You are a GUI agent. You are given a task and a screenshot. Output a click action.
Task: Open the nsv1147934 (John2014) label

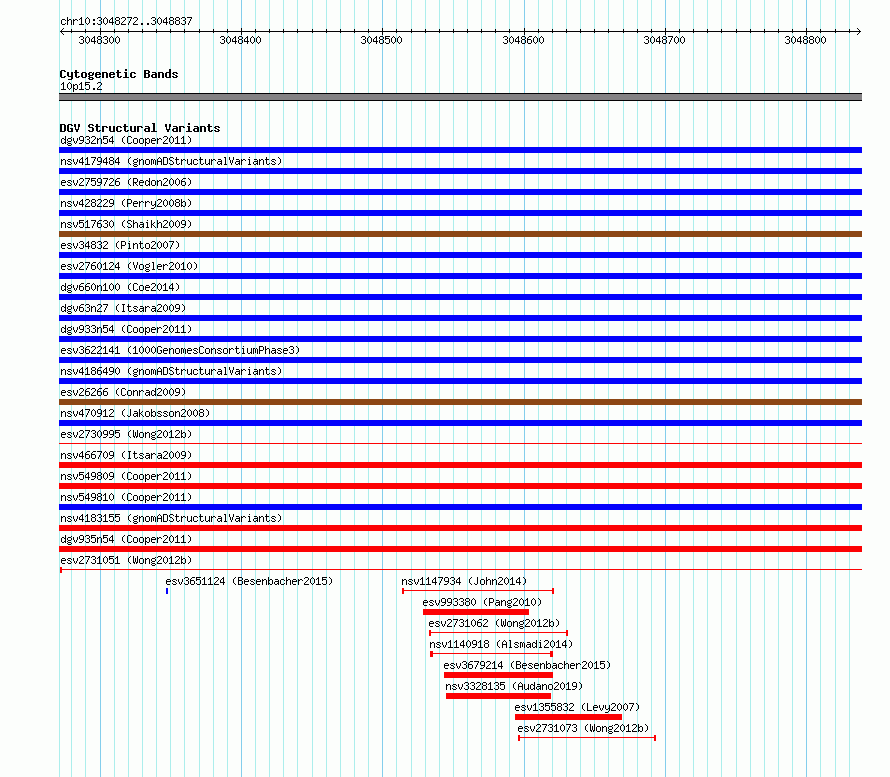(464, 581)
